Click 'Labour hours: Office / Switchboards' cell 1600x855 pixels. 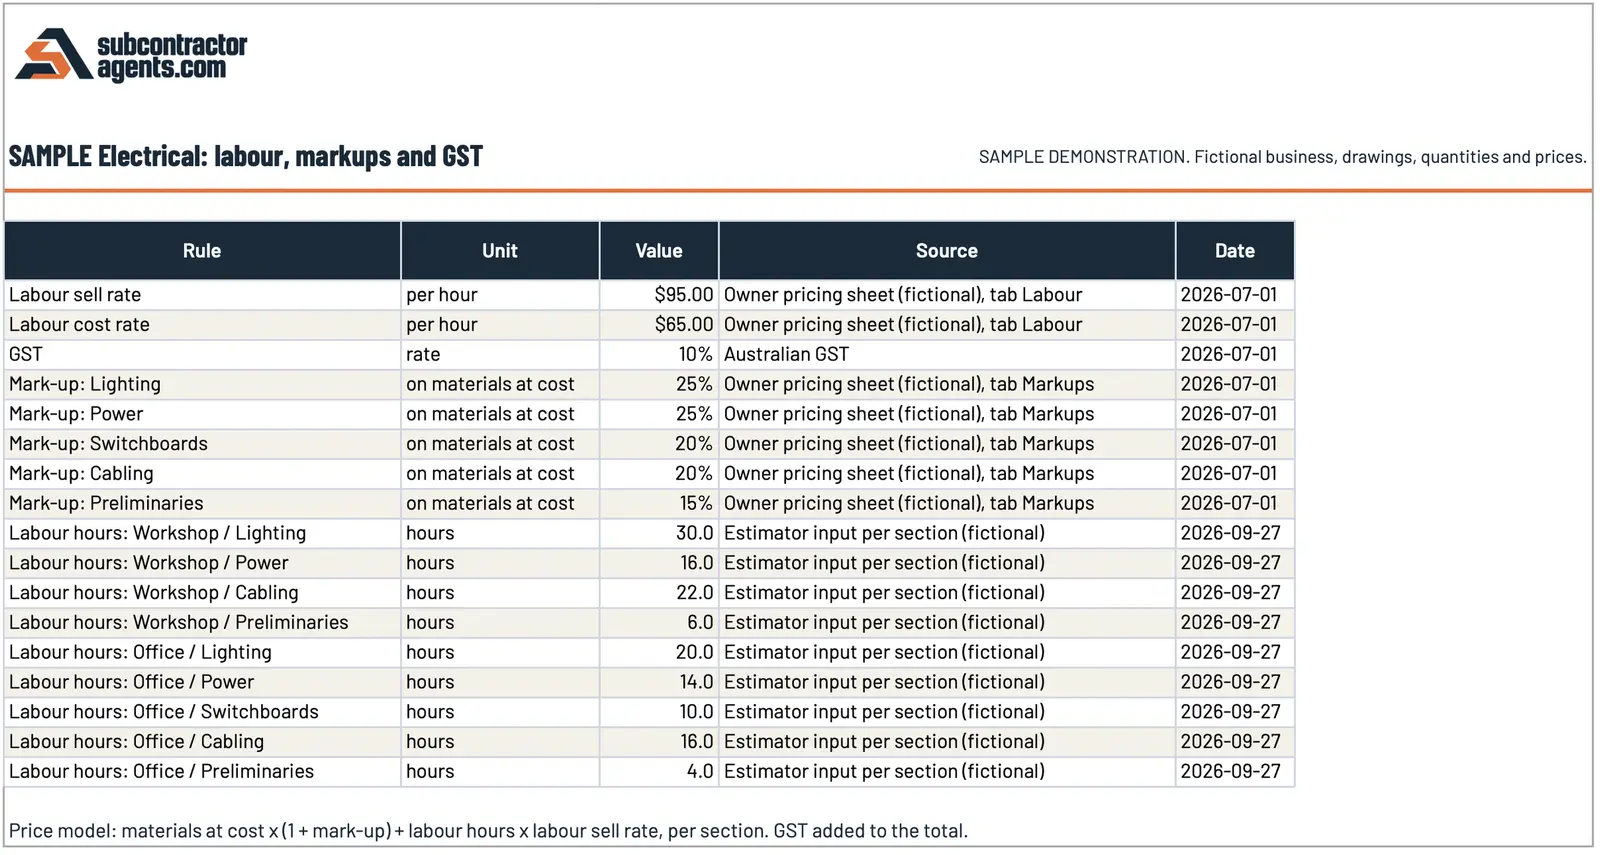[x=202, y=712]
